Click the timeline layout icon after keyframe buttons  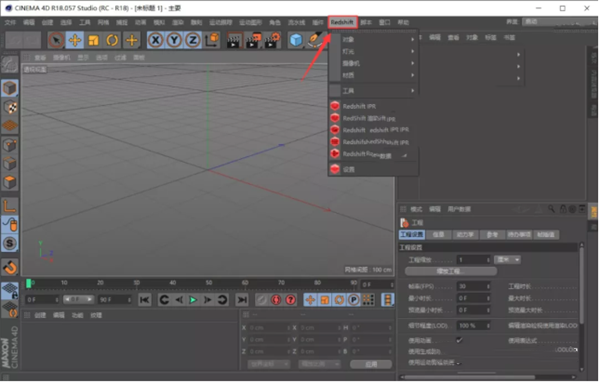click(x=388, y=300)
